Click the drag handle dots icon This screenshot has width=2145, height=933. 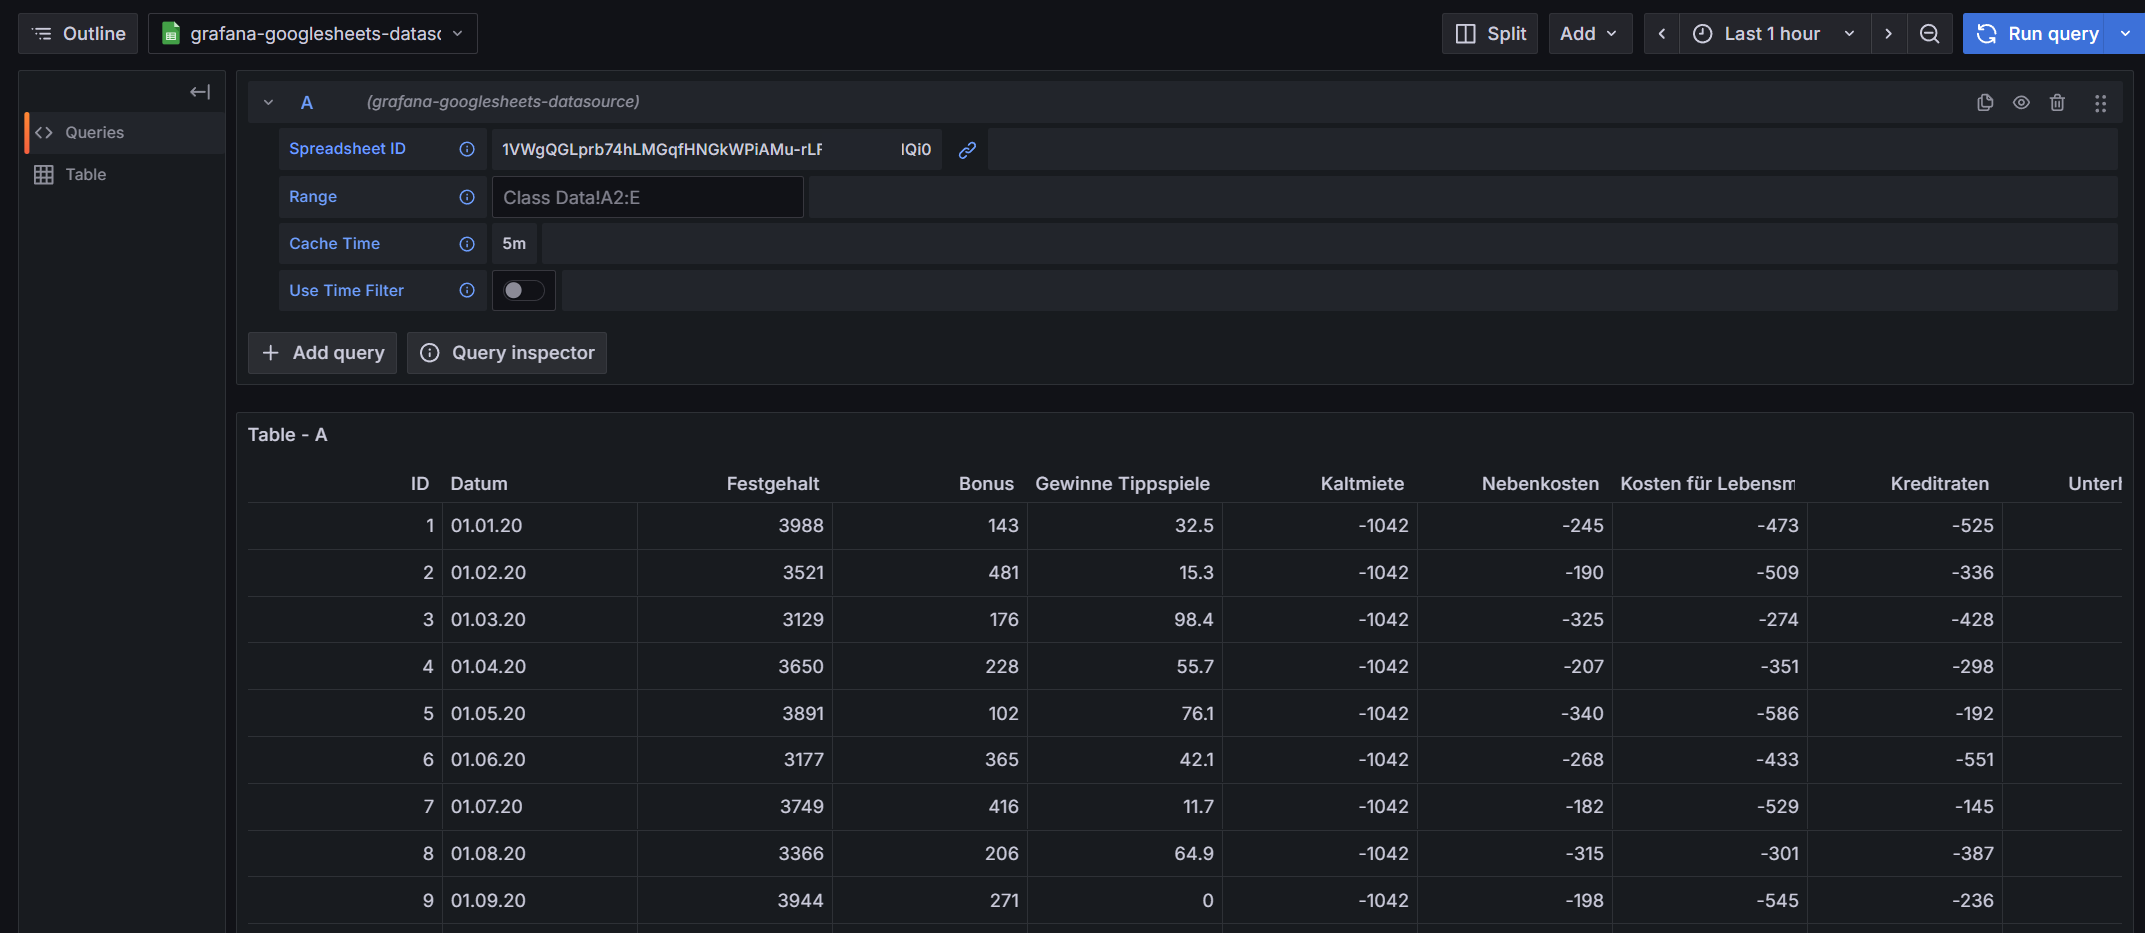(x=2100, y=103)
